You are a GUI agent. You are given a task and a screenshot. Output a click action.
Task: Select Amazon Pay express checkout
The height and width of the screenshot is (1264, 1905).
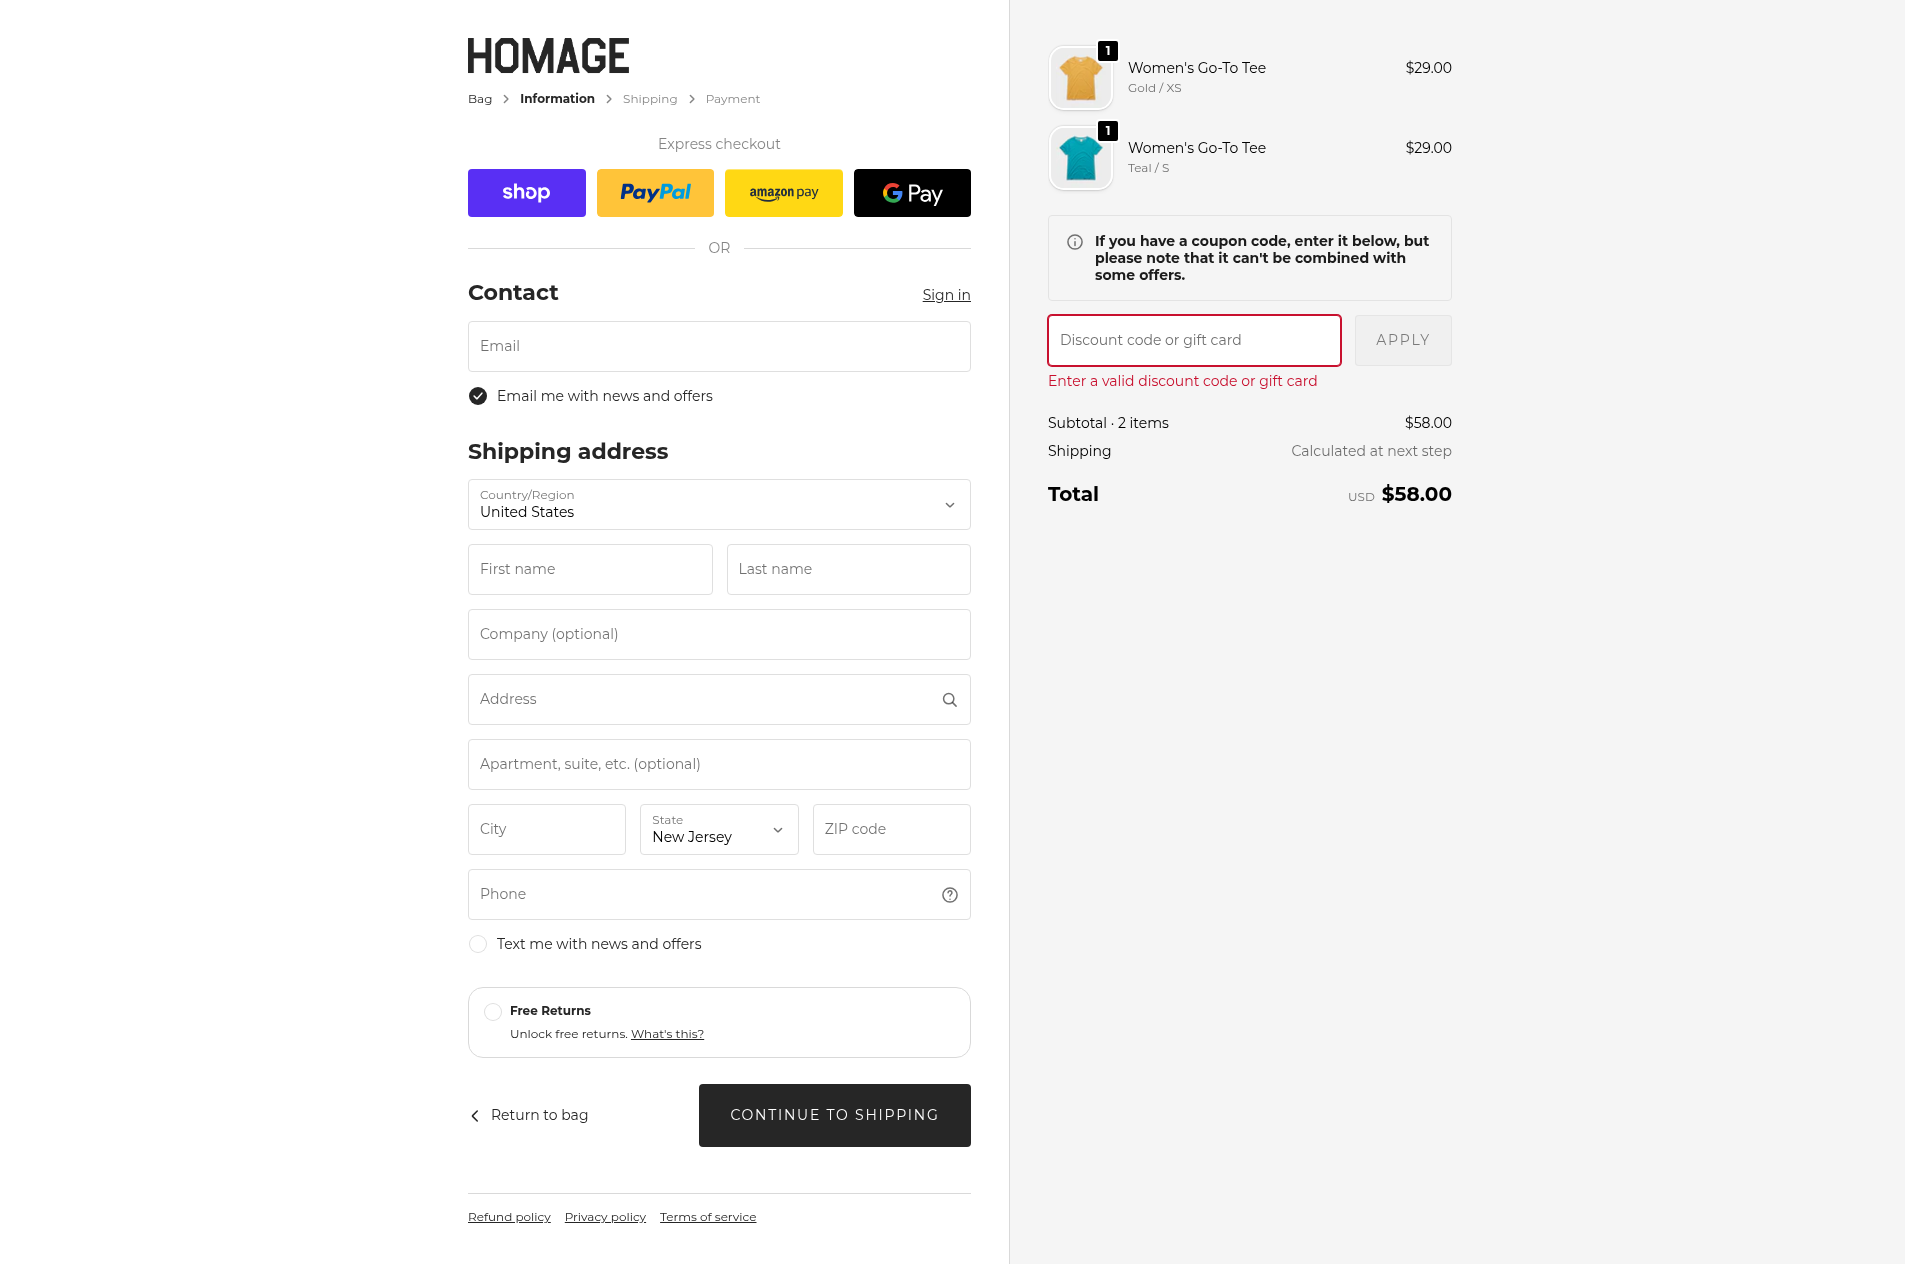pyautogui.click(x=783, y=193)
